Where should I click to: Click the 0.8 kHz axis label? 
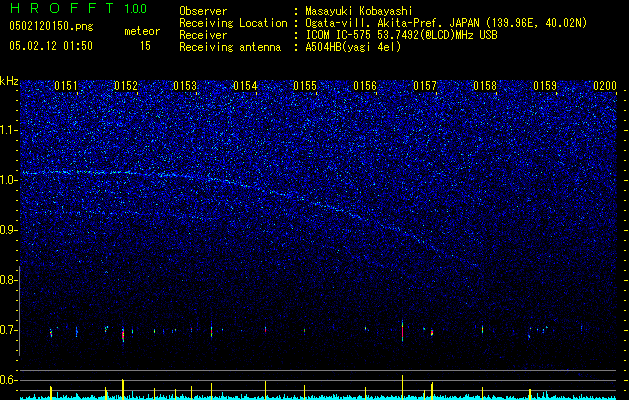8,280
